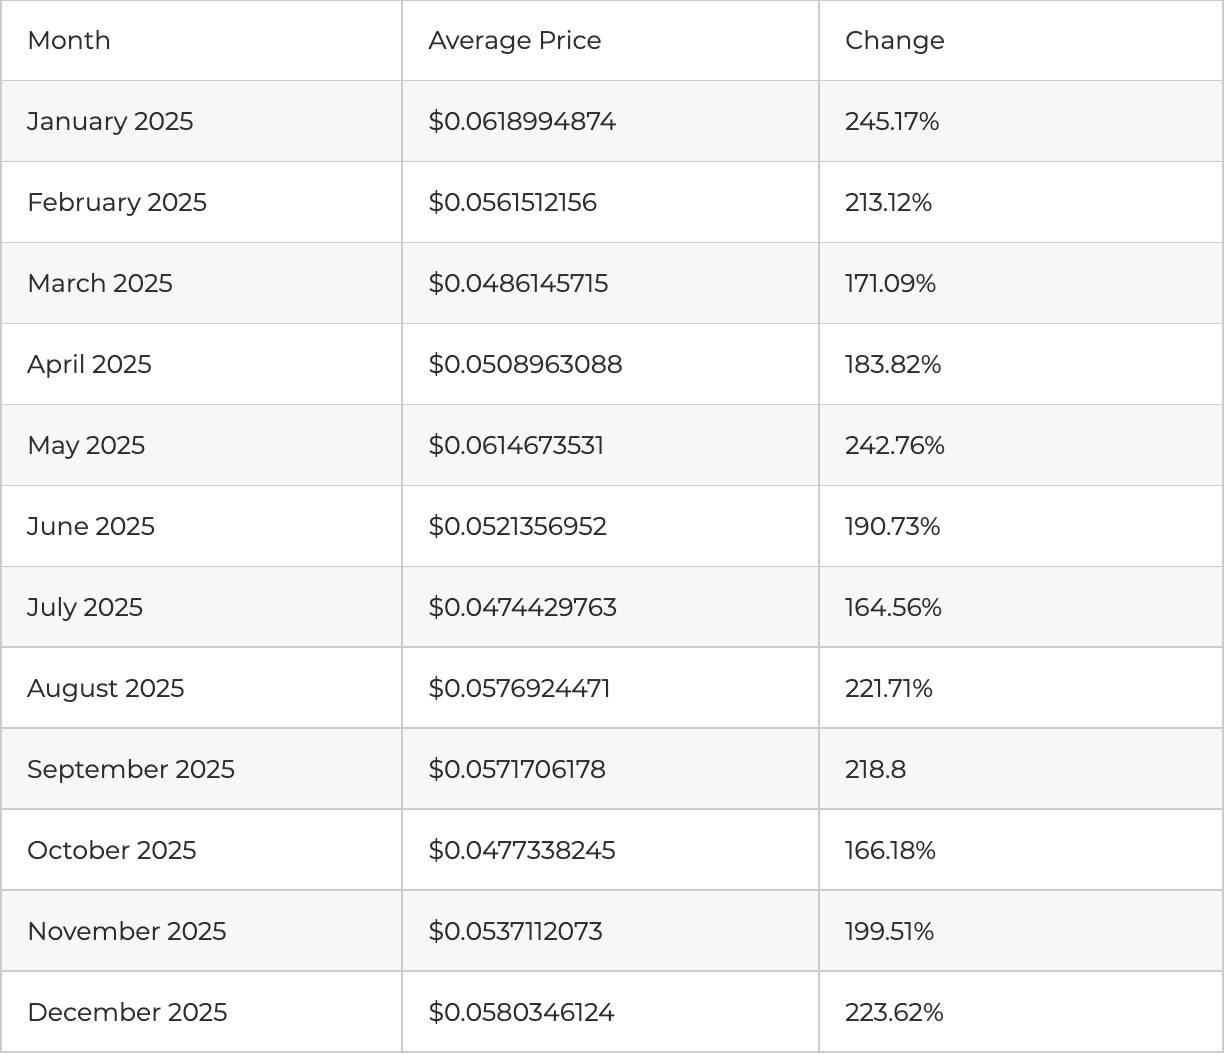
Task: Click the Month column header
Action: pyautogui.click(x=69, y=41)
